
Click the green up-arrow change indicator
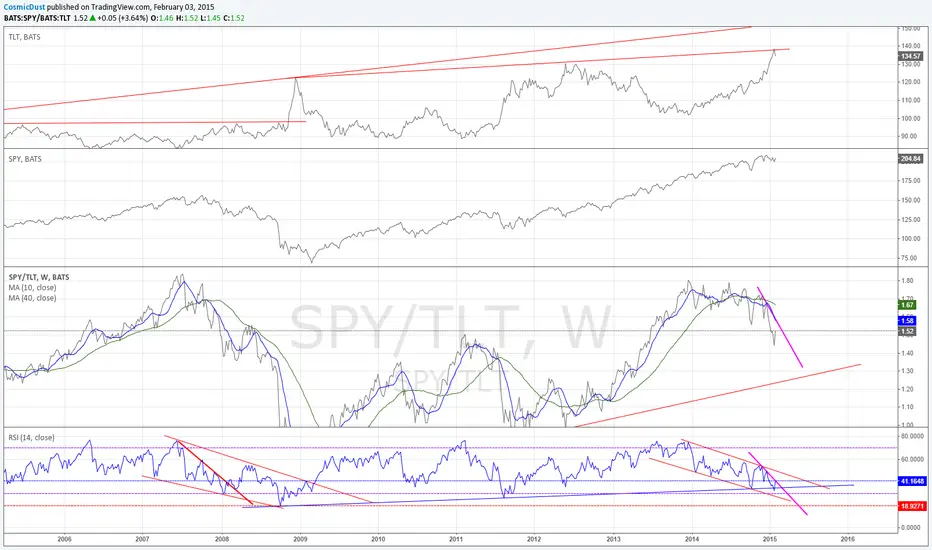coord(93,18)
